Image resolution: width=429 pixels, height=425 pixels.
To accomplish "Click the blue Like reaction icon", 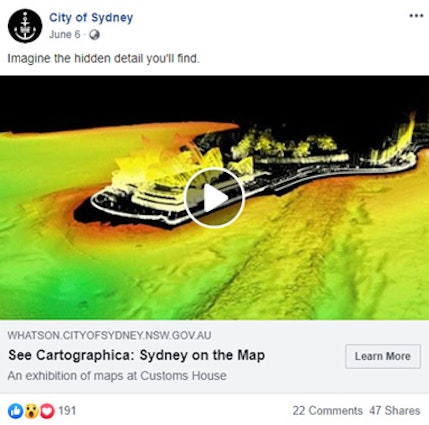I will point(15,411).
